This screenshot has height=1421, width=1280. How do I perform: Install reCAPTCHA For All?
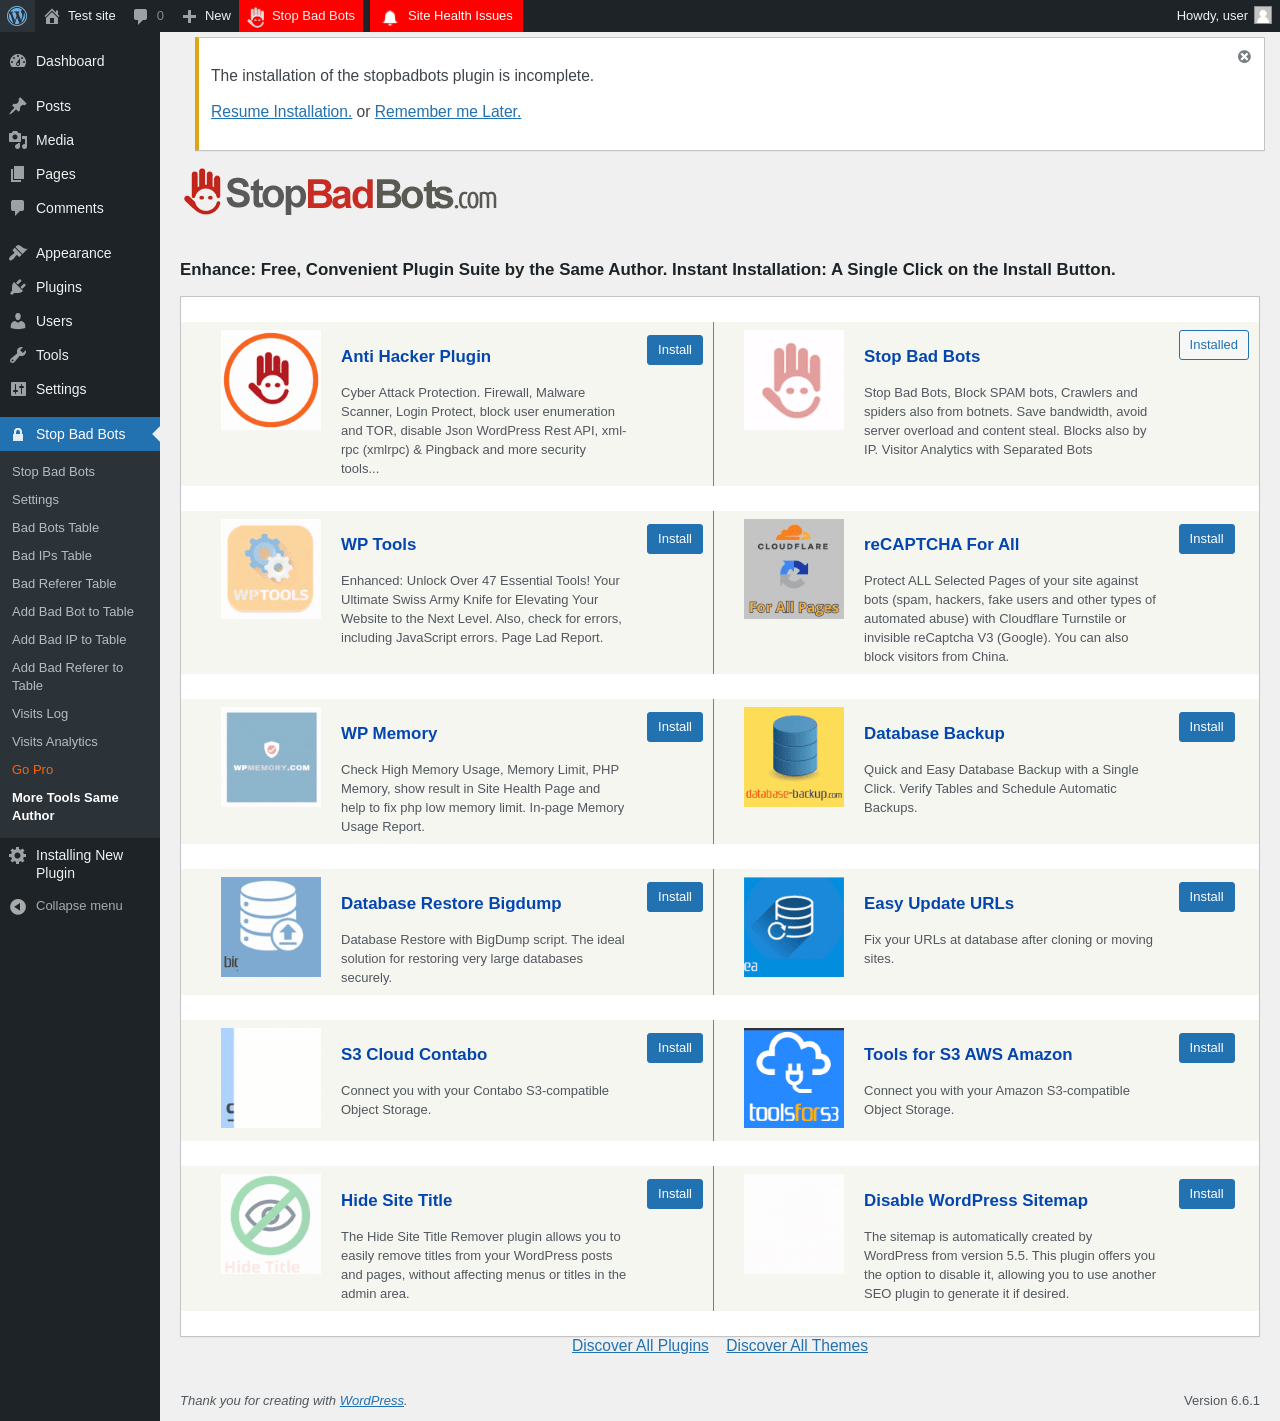tap(1207, 539)
